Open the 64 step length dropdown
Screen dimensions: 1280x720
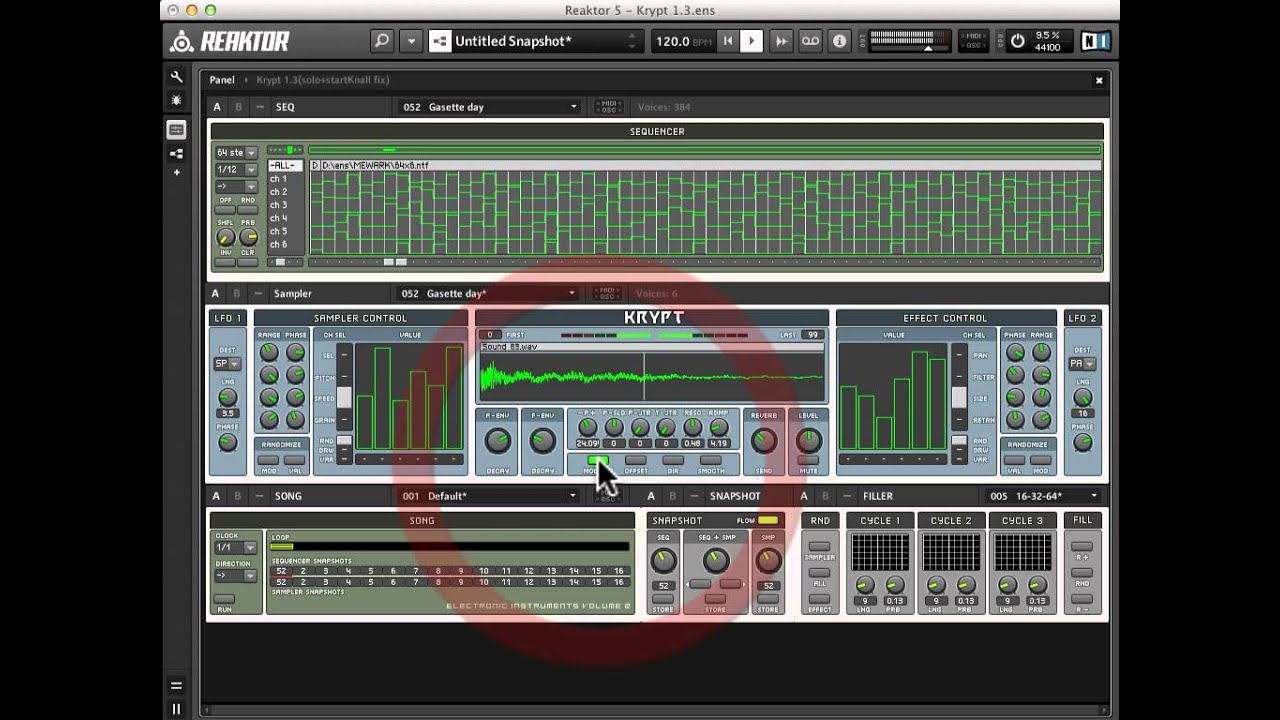point(236,153)
